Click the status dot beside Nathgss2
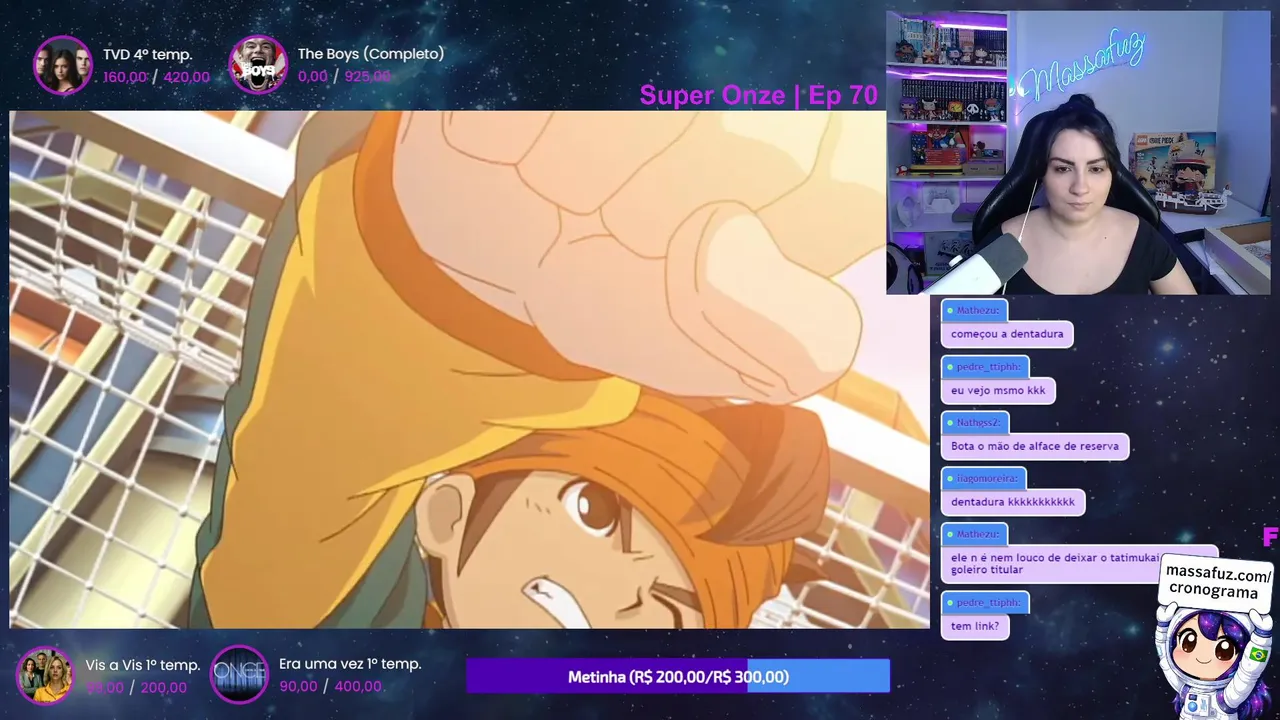 [950, 423]
